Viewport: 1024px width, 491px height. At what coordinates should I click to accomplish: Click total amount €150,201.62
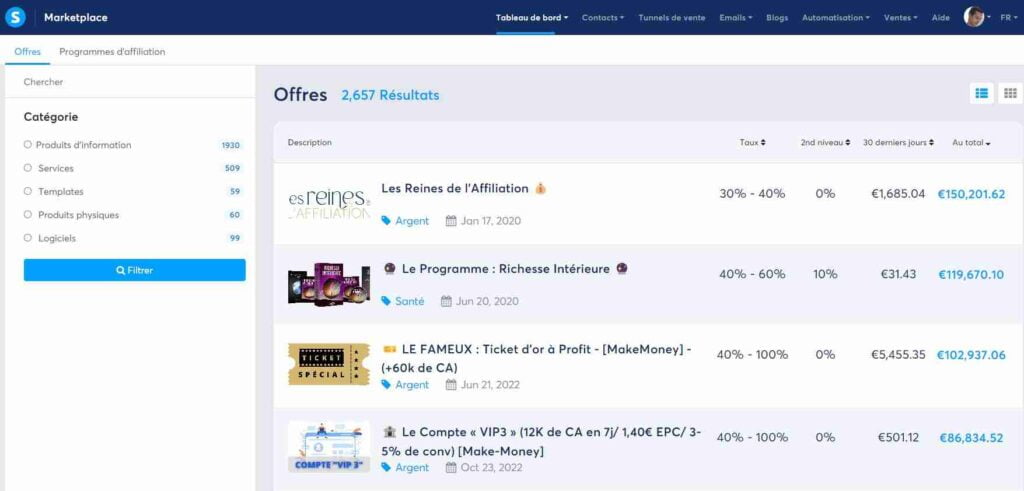tap(971, 194)
